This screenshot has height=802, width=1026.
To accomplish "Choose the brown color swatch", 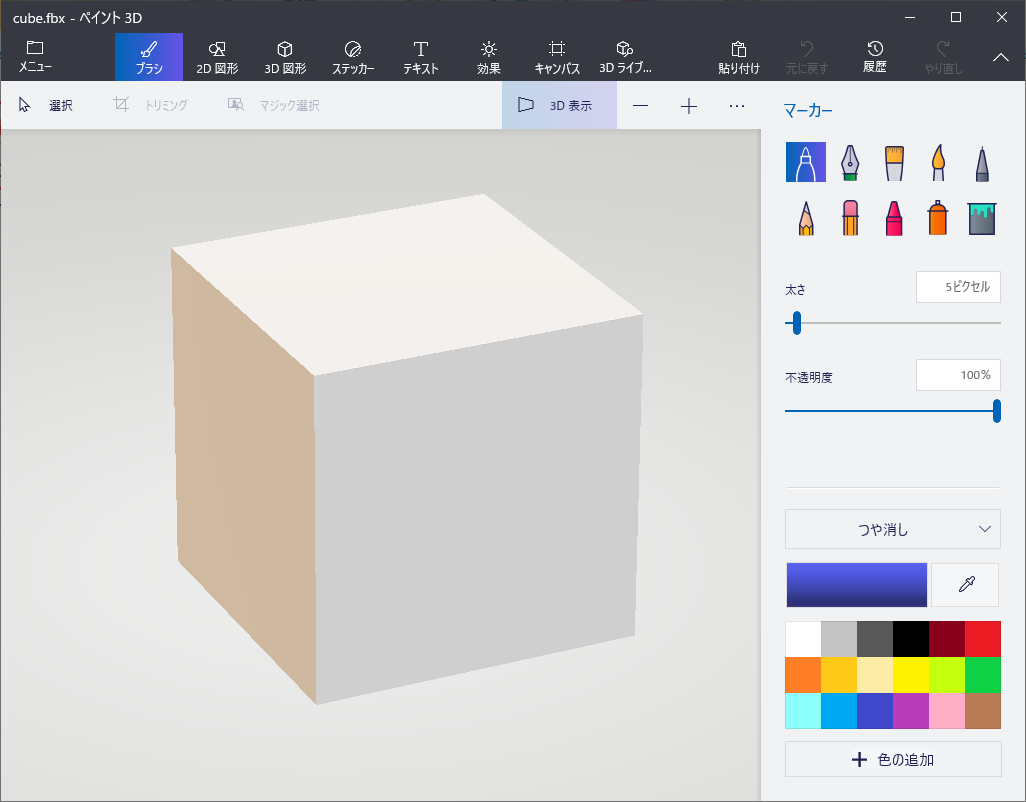I will (x=983, y=710).
